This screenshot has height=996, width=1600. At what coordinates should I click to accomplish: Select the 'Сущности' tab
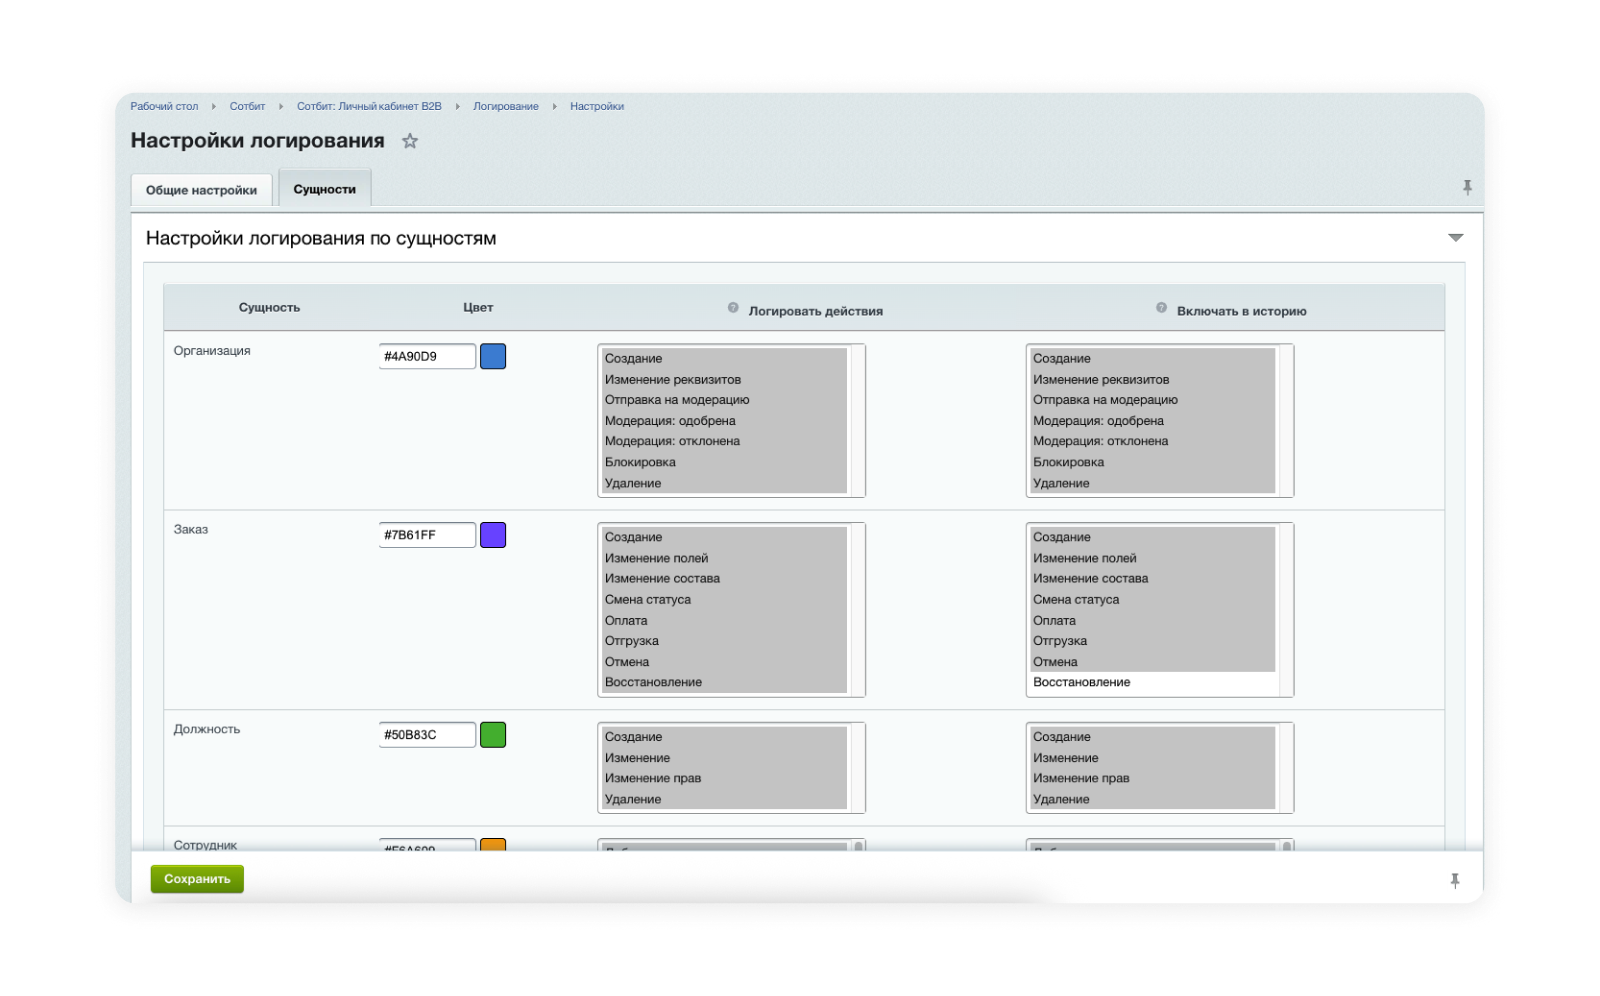point(324,189)
